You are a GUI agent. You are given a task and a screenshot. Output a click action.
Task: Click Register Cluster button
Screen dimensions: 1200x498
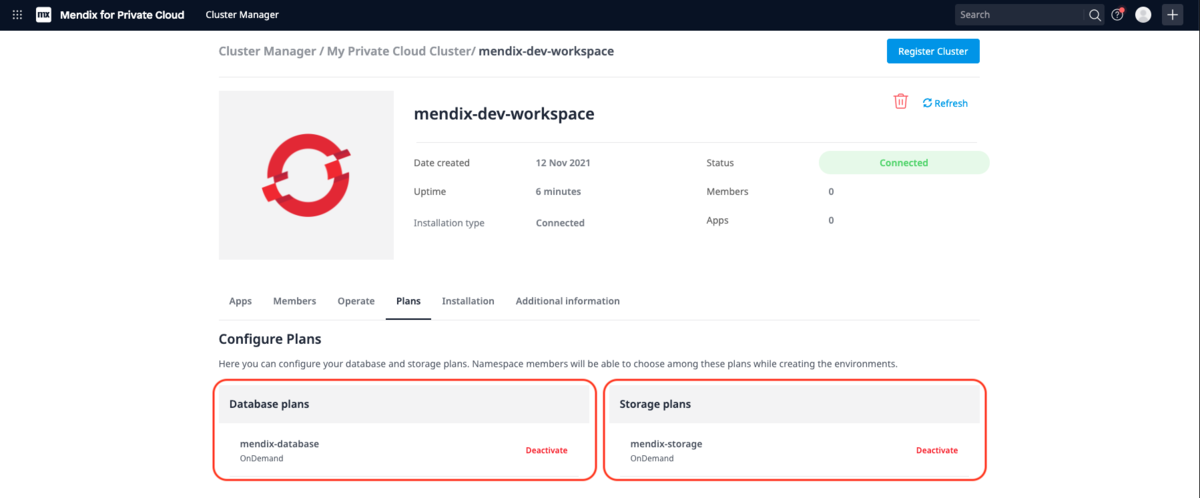pyautogui.click(x=933, y=51)
